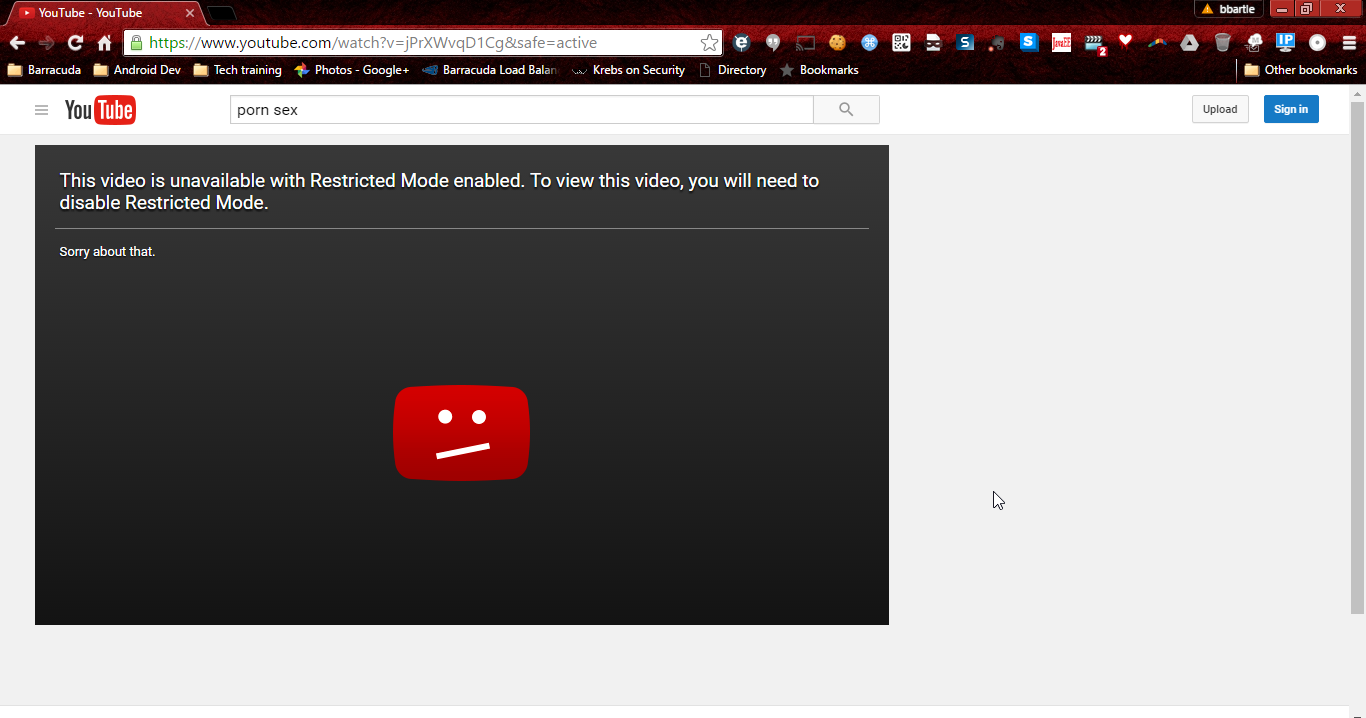Open the cookie editor extension

[837, 43]
